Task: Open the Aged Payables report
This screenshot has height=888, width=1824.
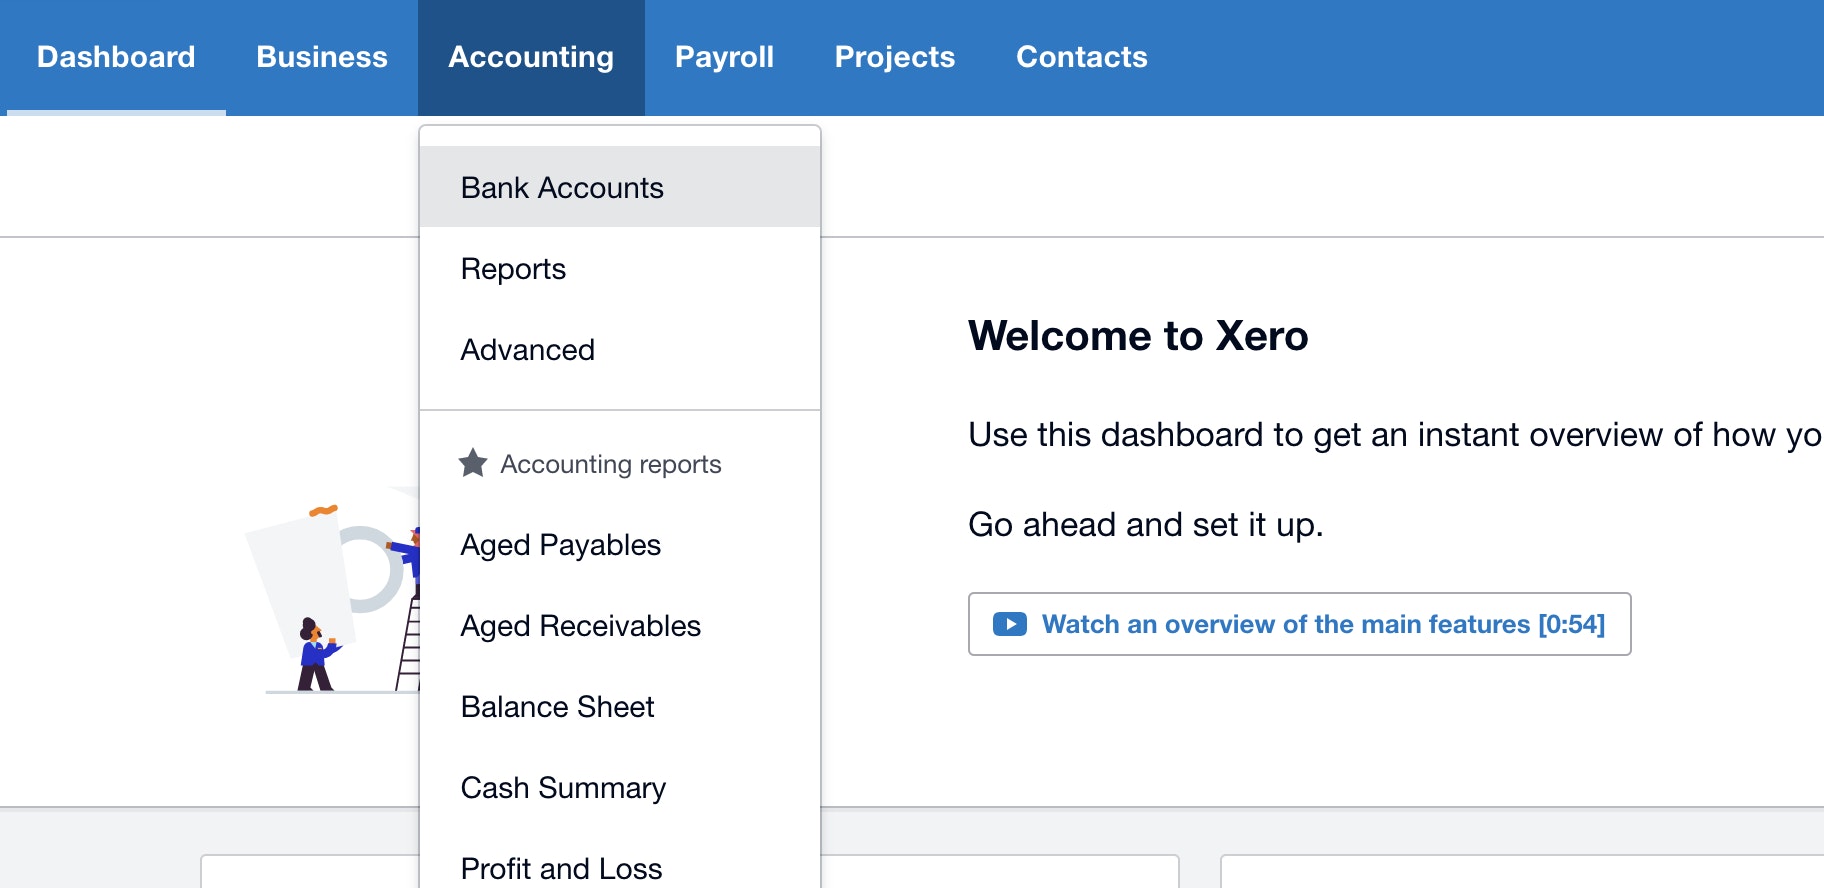Action: pos(620,544)
